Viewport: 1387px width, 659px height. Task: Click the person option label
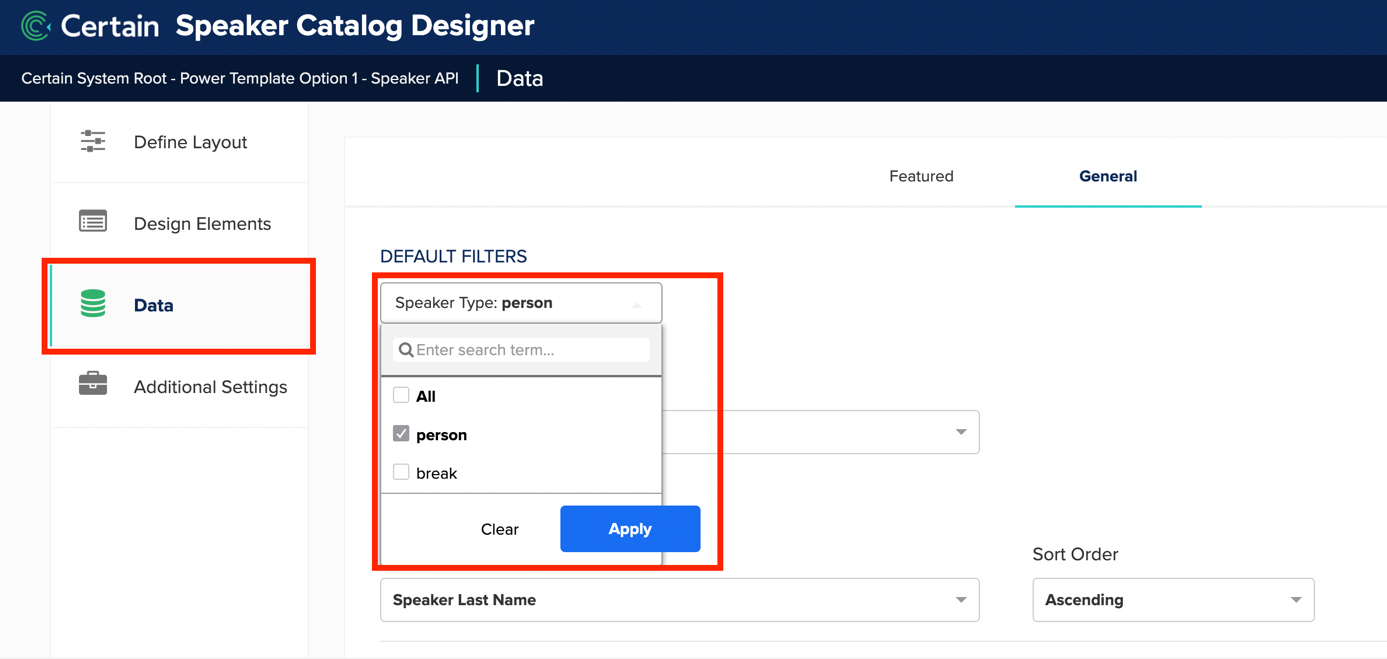click(x=441, y=435)
